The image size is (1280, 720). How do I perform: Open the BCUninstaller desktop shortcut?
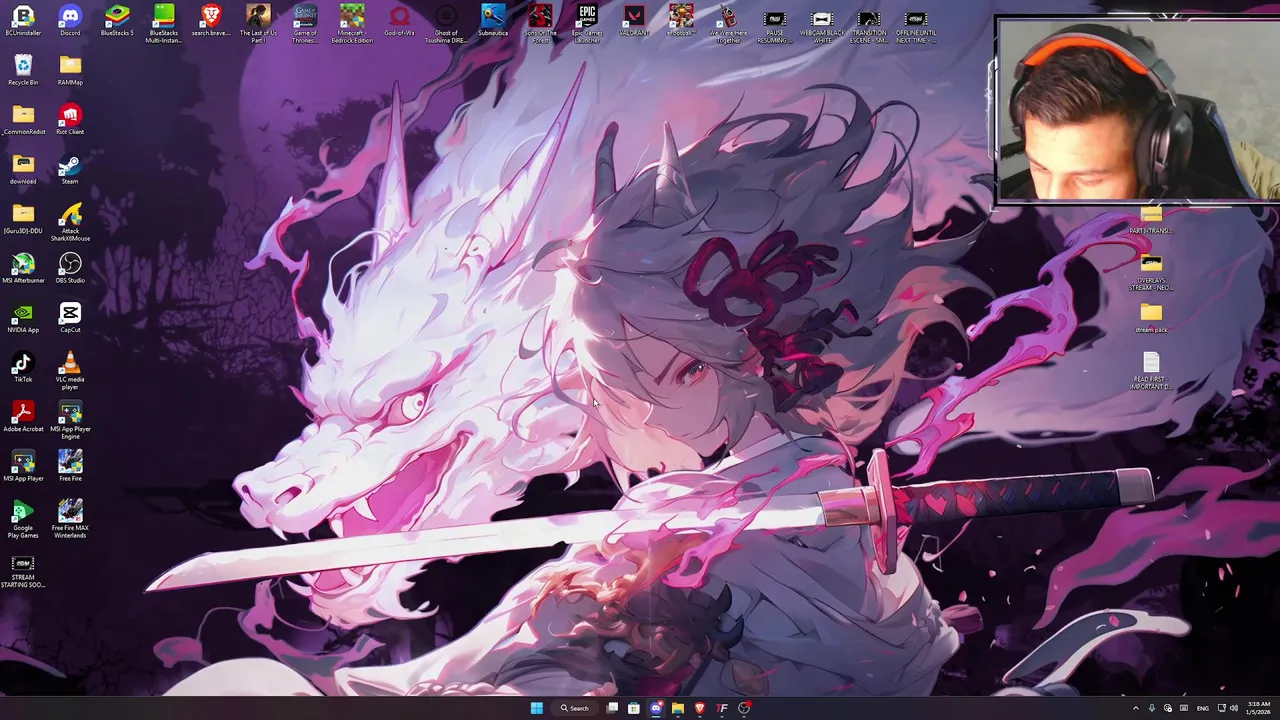click(23, 21)
